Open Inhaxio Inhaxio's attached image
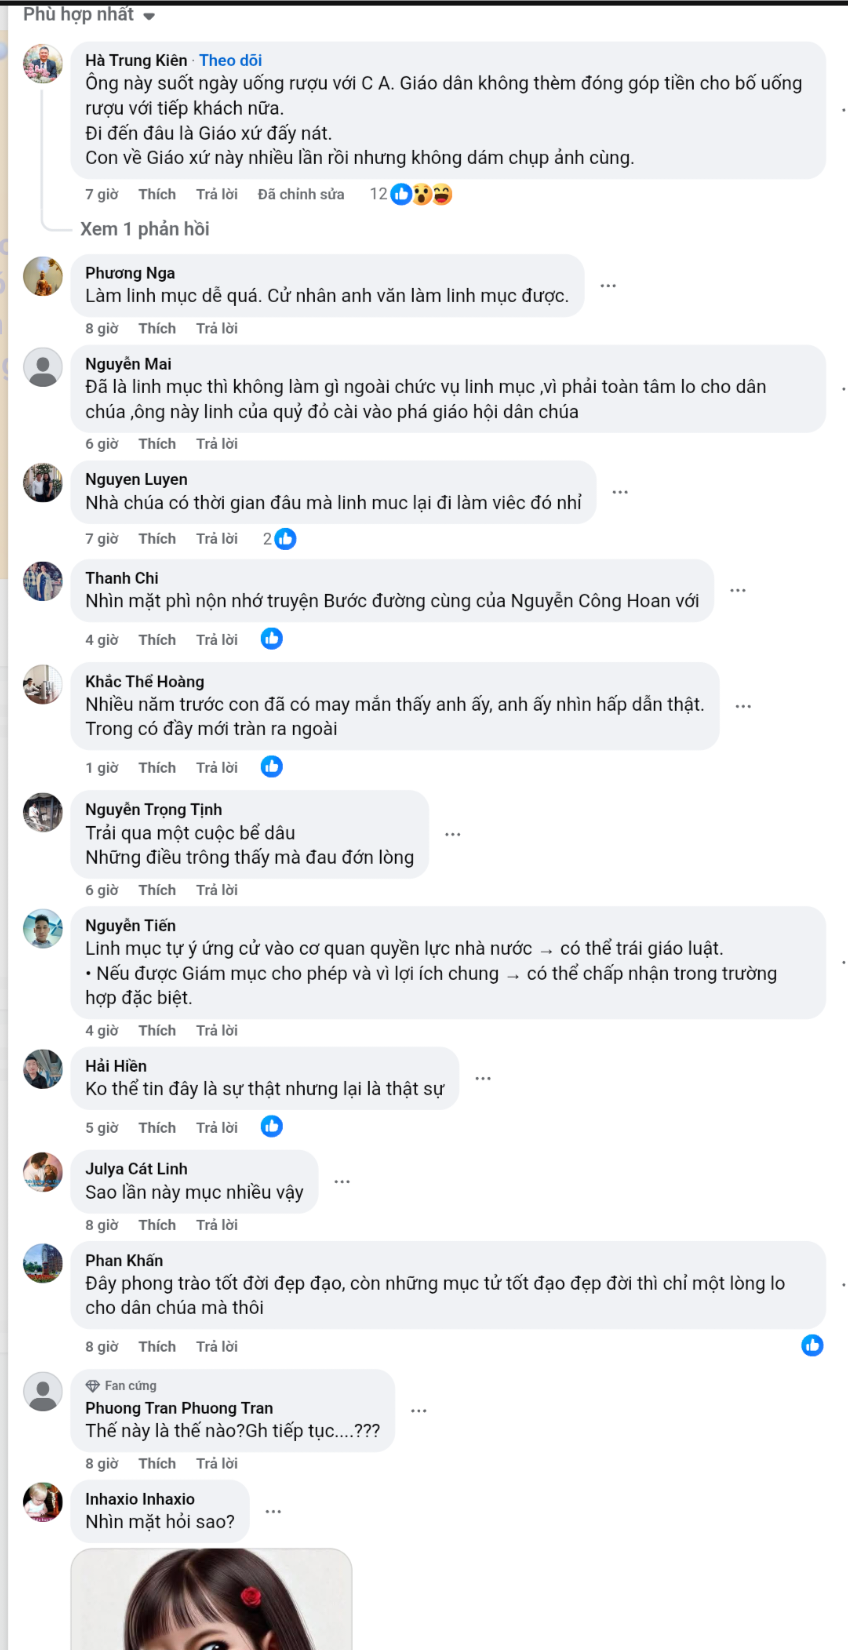This screenshot has height=1650, width=848. (x=211, y=1599)
